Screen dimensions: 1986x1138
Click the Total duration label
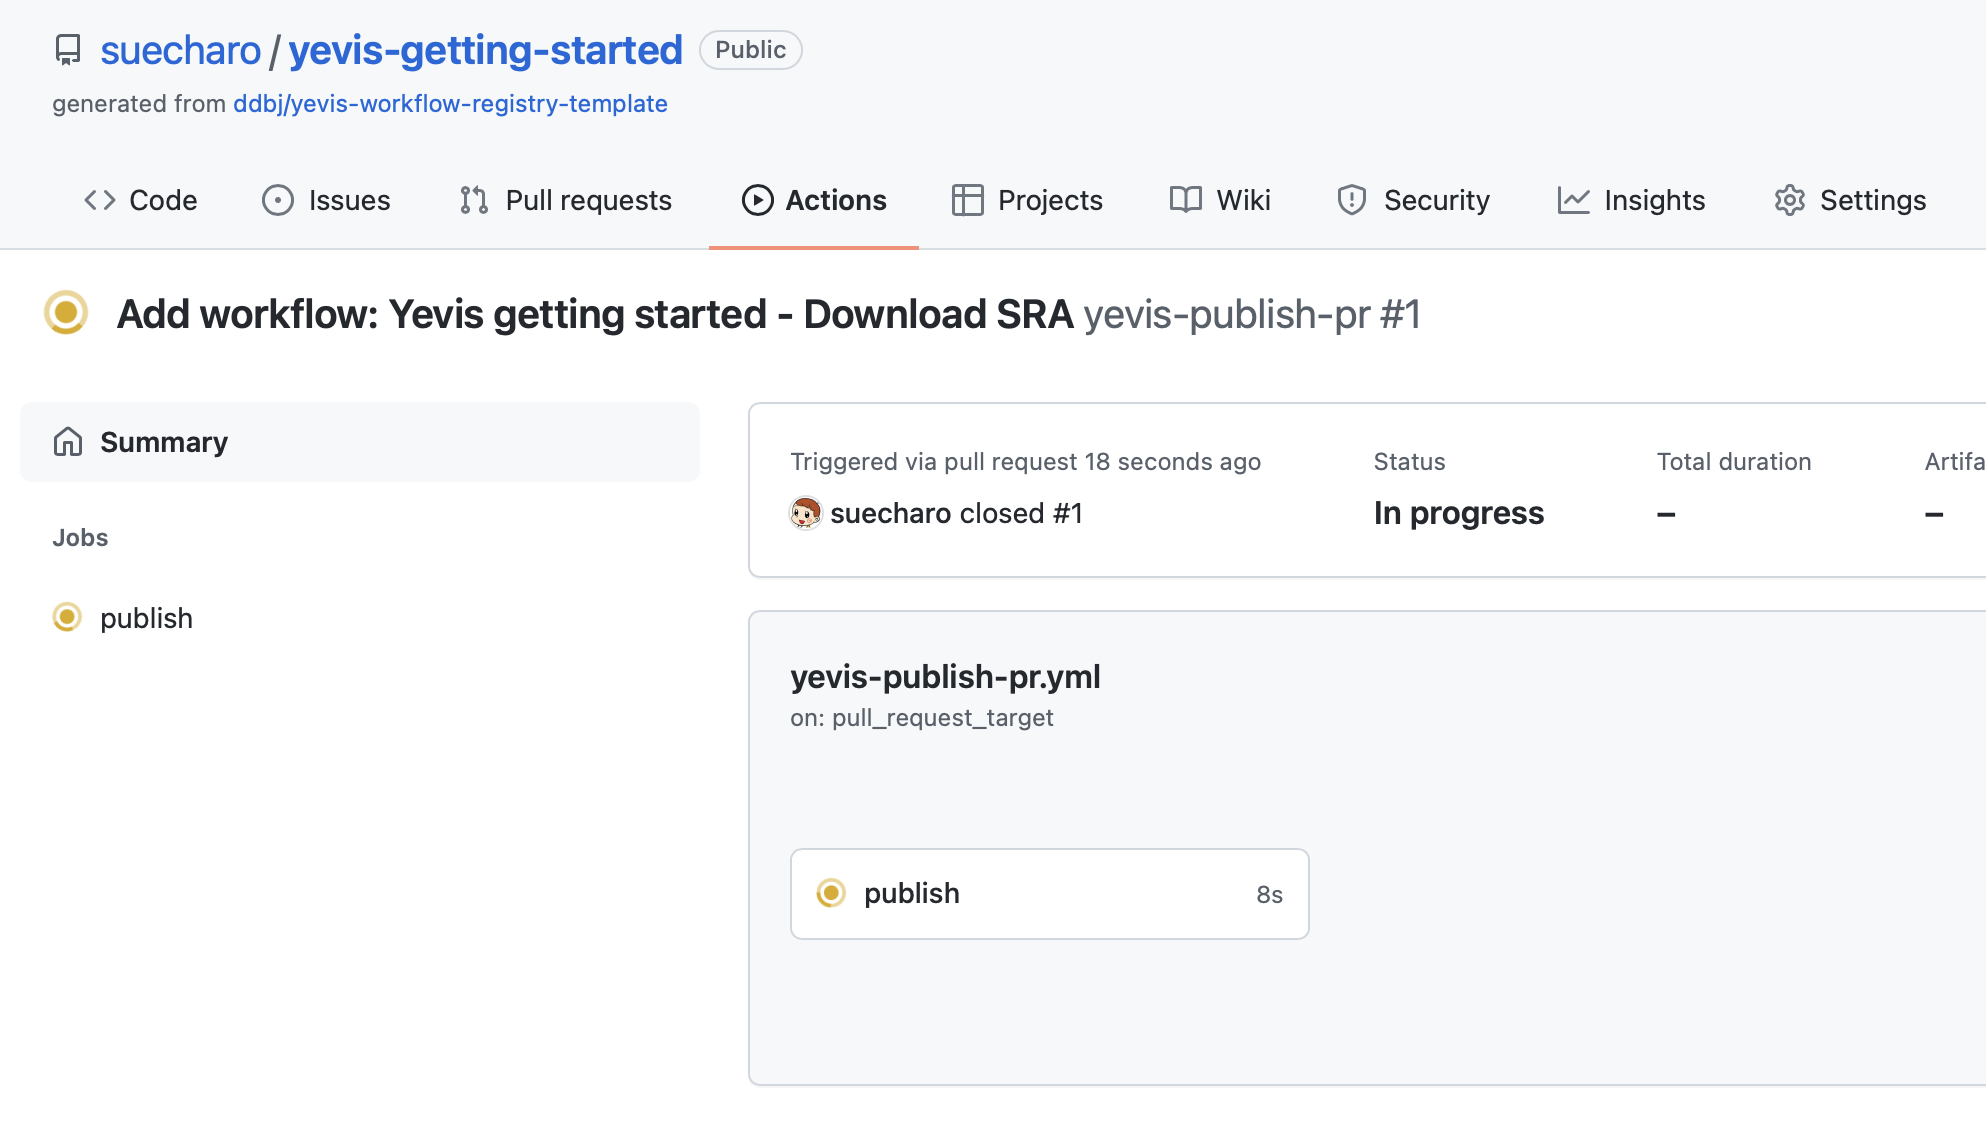1734,461
